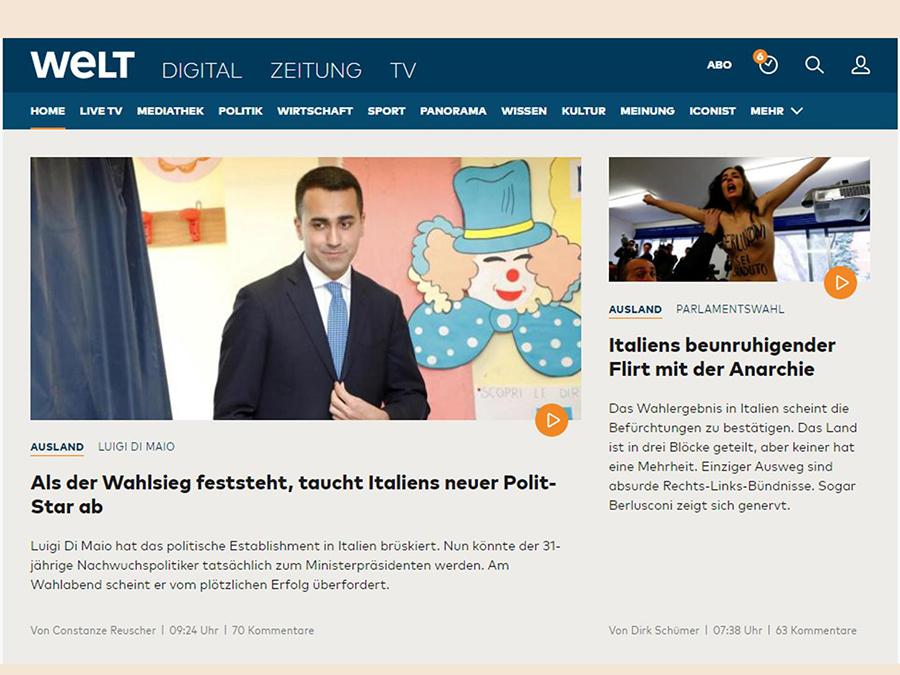
Task: Select the SPORT navigation entry
Action: tap(386, 111)
